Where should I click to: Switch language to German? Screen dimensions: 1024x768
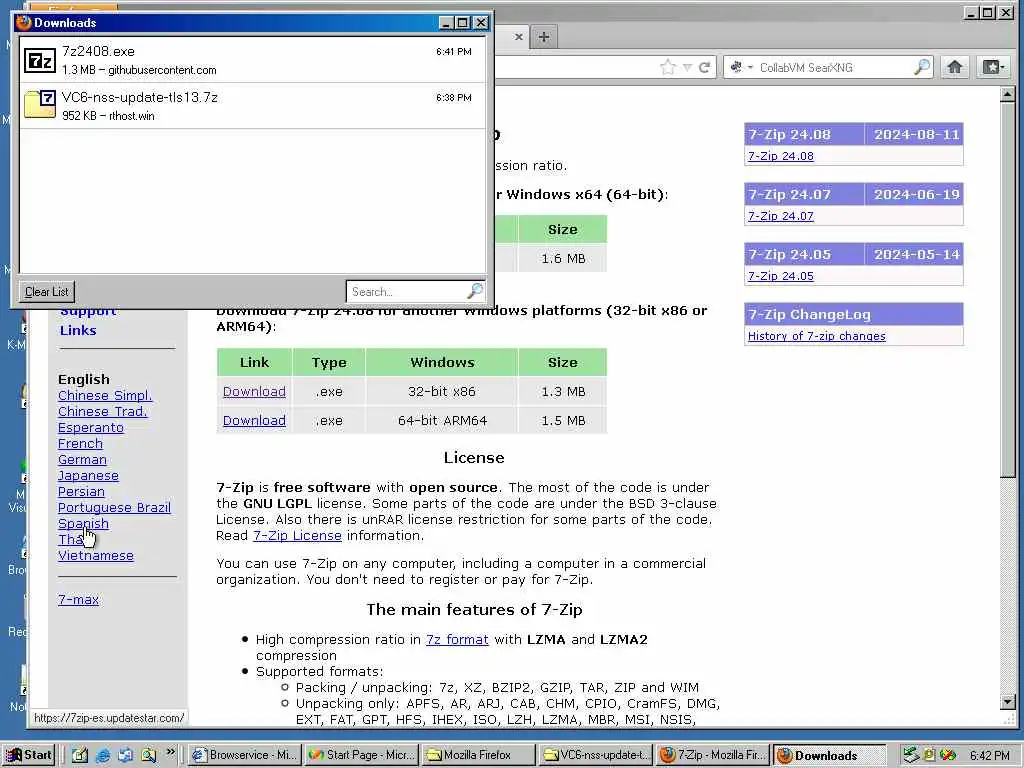coord(82,460)
